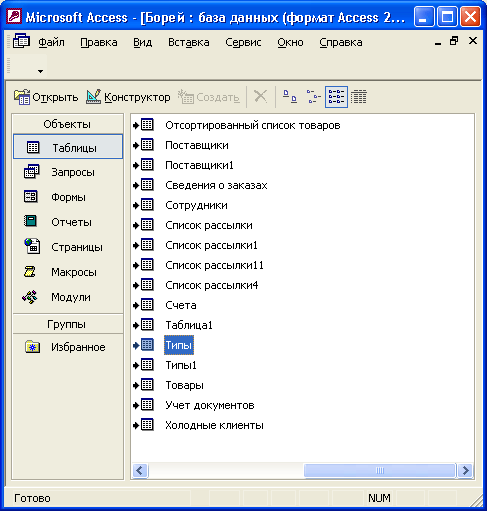Select the Таблица1 table name
This screenshot has width=487, height=511.
[x=189, y=325]
